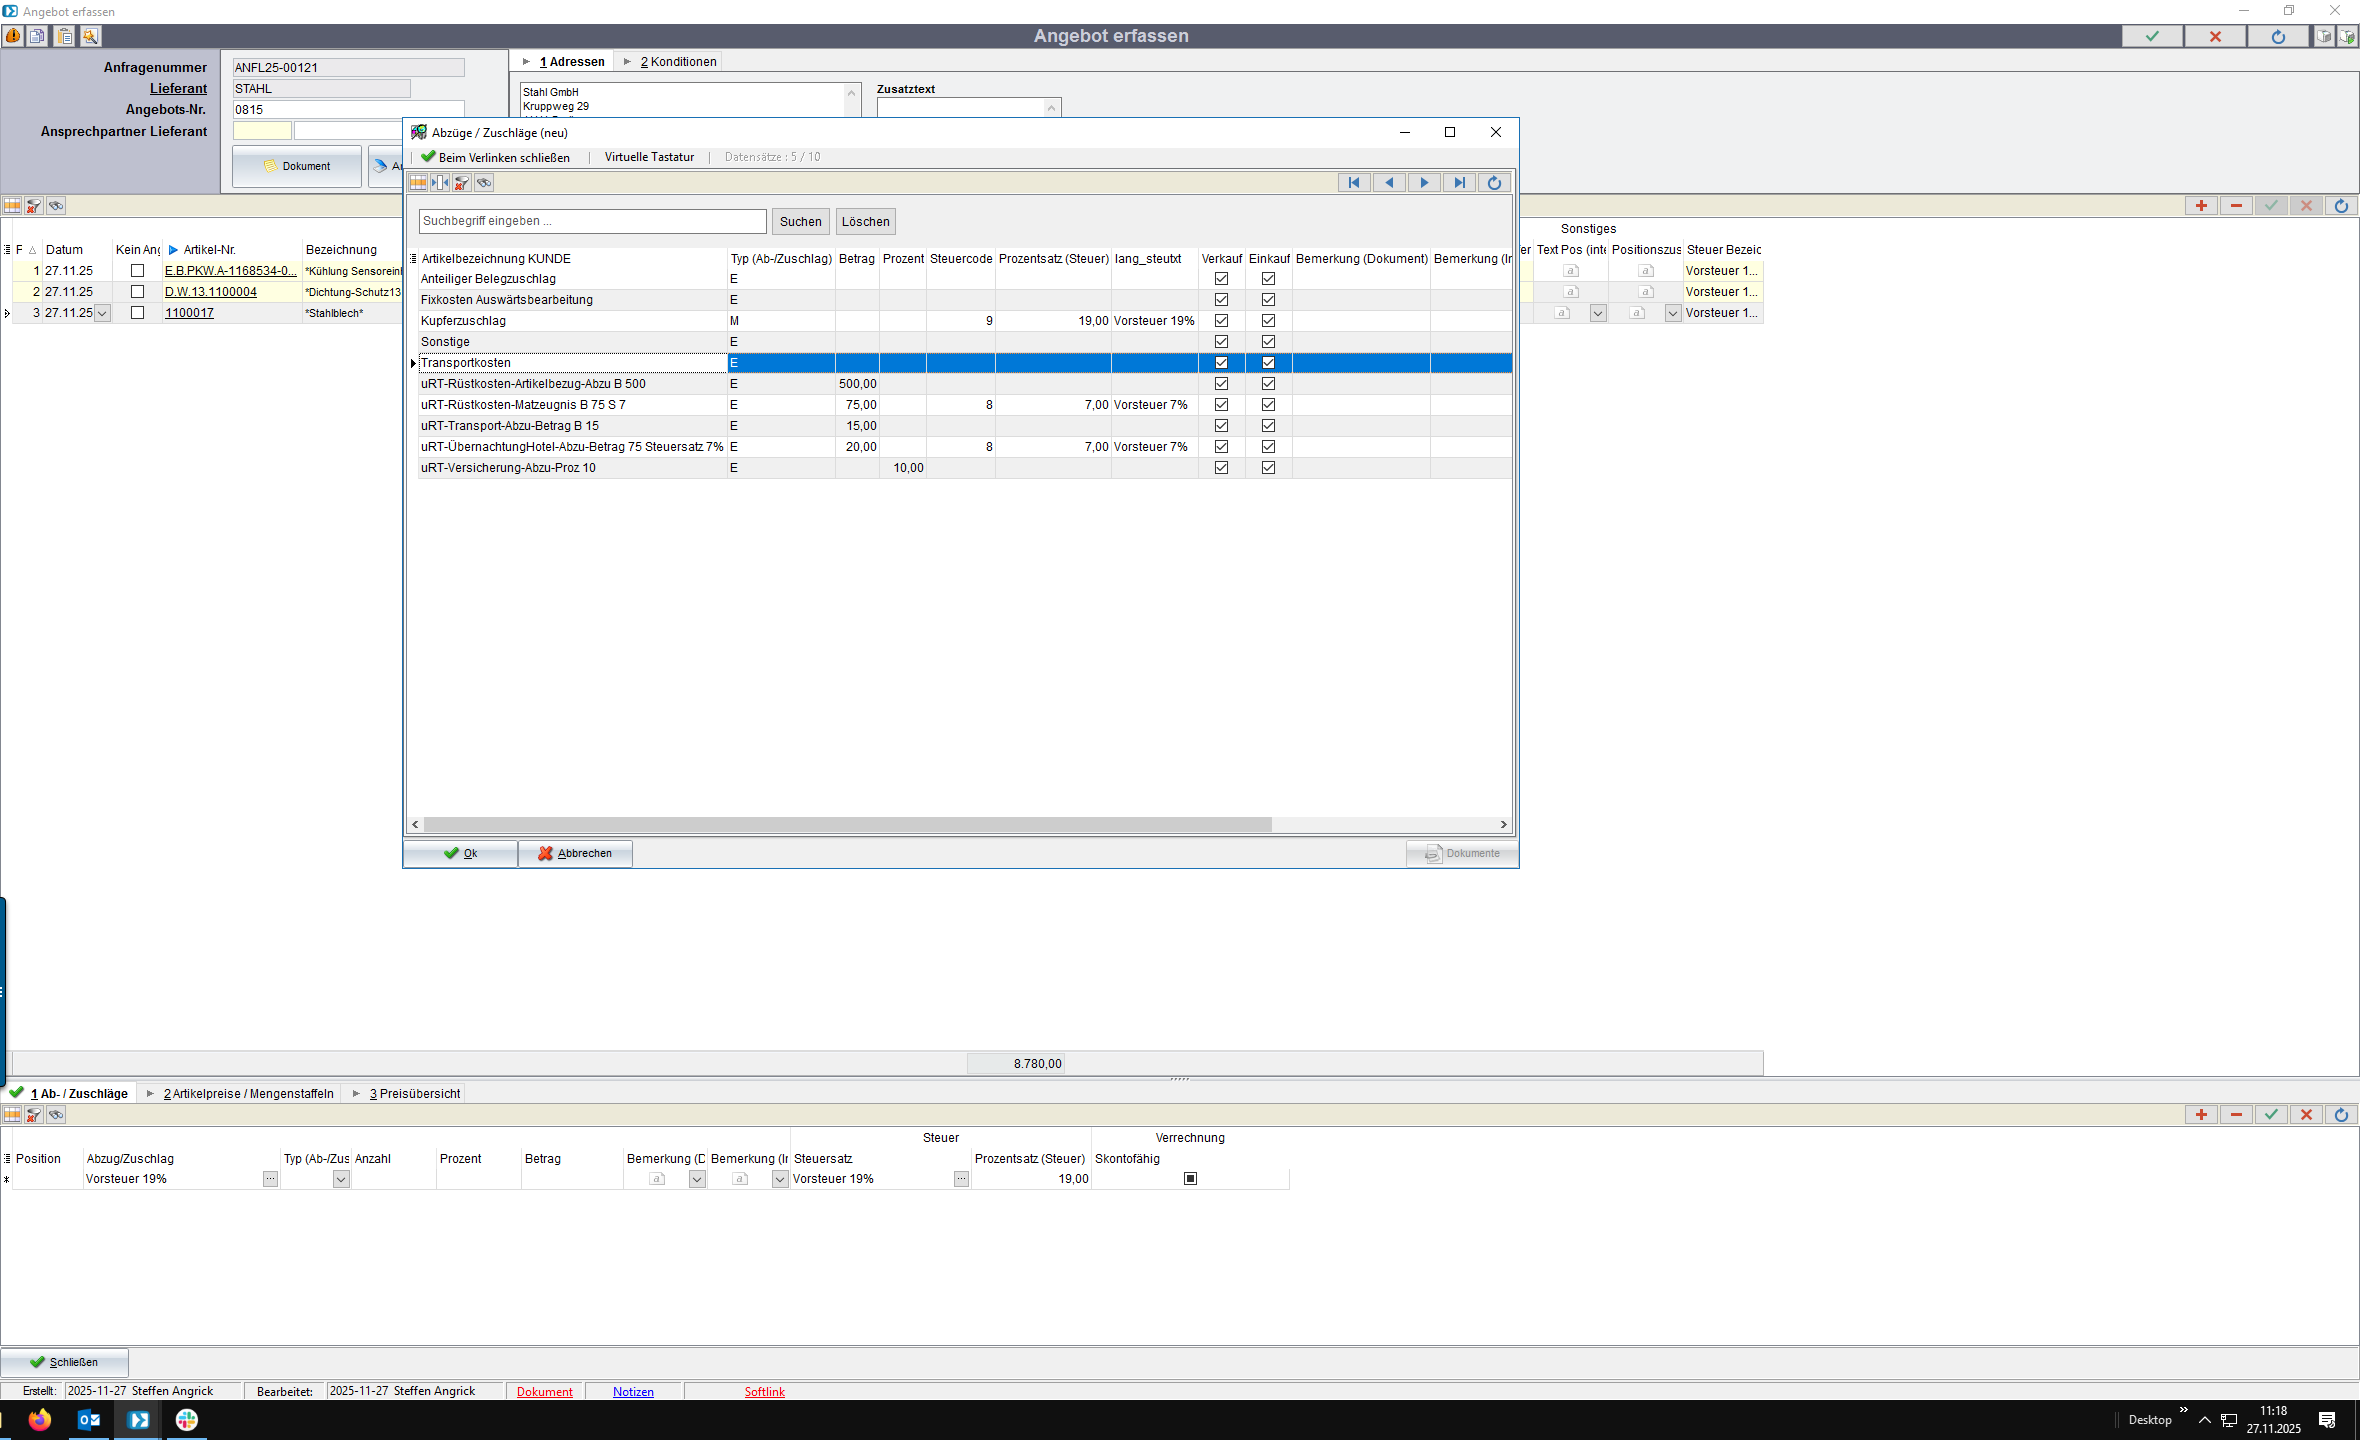Image resolution: width=2360 pixels, height=1440 pixels.
Task: Switch to the 2 Konditionen tab
Action: [677, 62]
